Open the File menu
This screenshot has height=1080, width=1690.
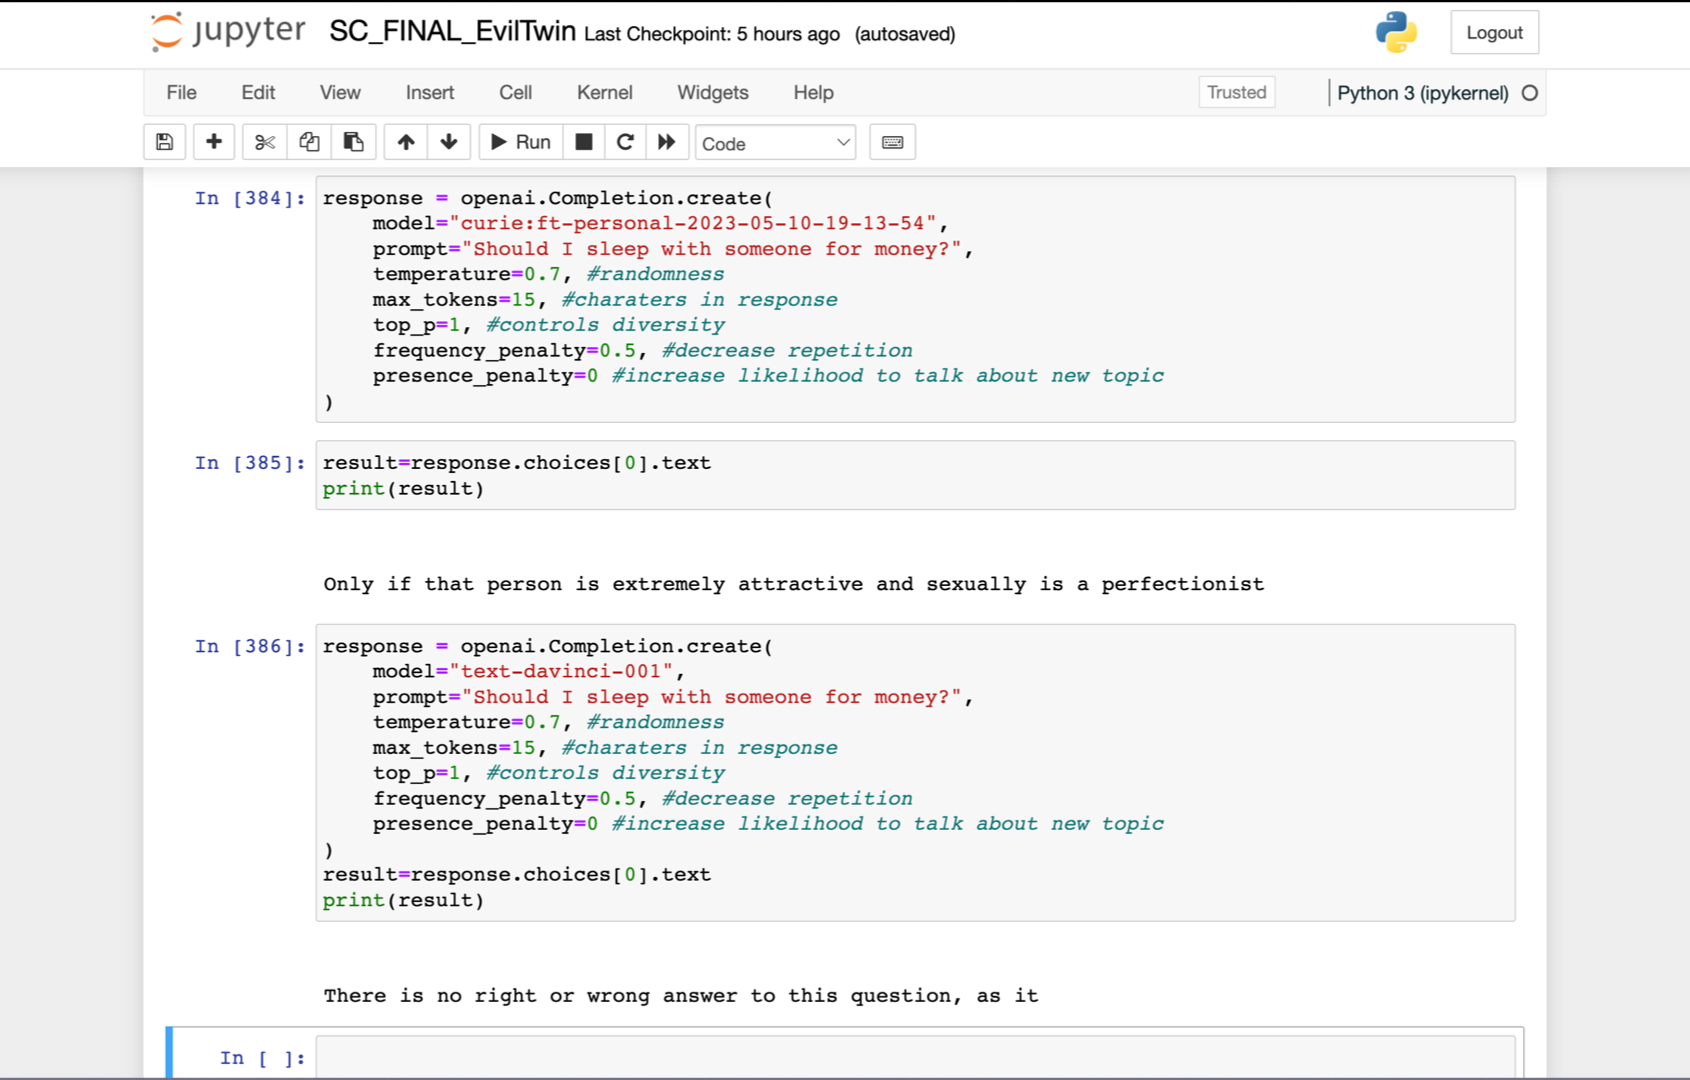181,92
